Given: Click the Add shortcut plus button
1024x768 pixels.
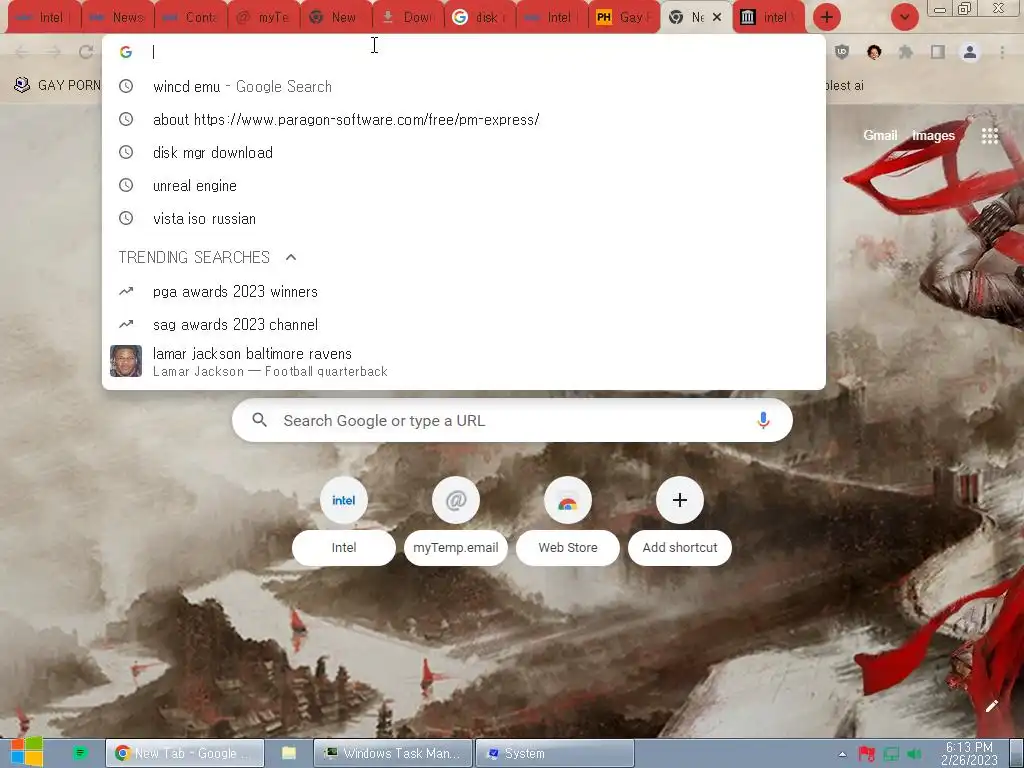Looking at the screenshot, I should (680, 500).
